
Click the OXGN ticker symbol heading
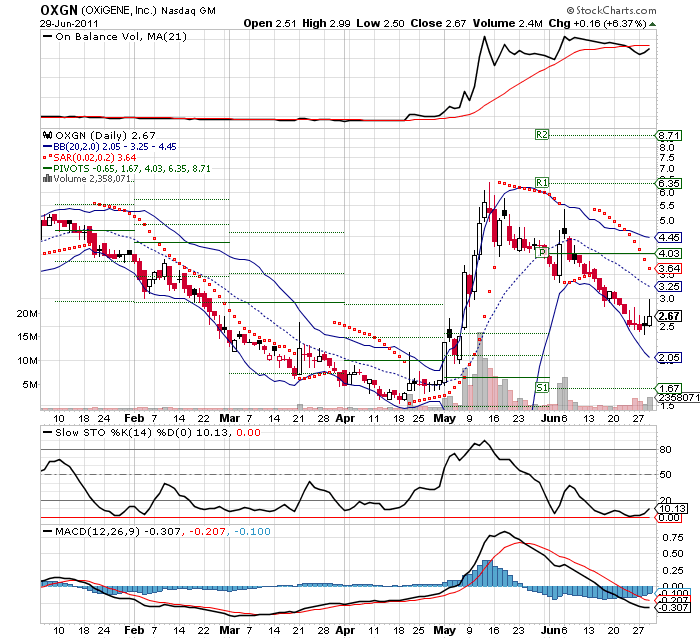(59, 10)
